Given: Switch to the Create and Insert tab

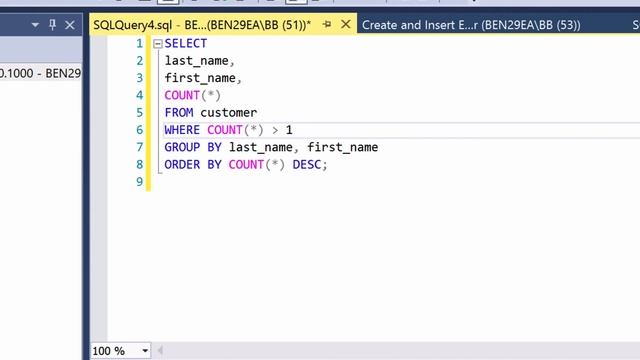Looking at the screenshot, I should click(x=471, y=25).
